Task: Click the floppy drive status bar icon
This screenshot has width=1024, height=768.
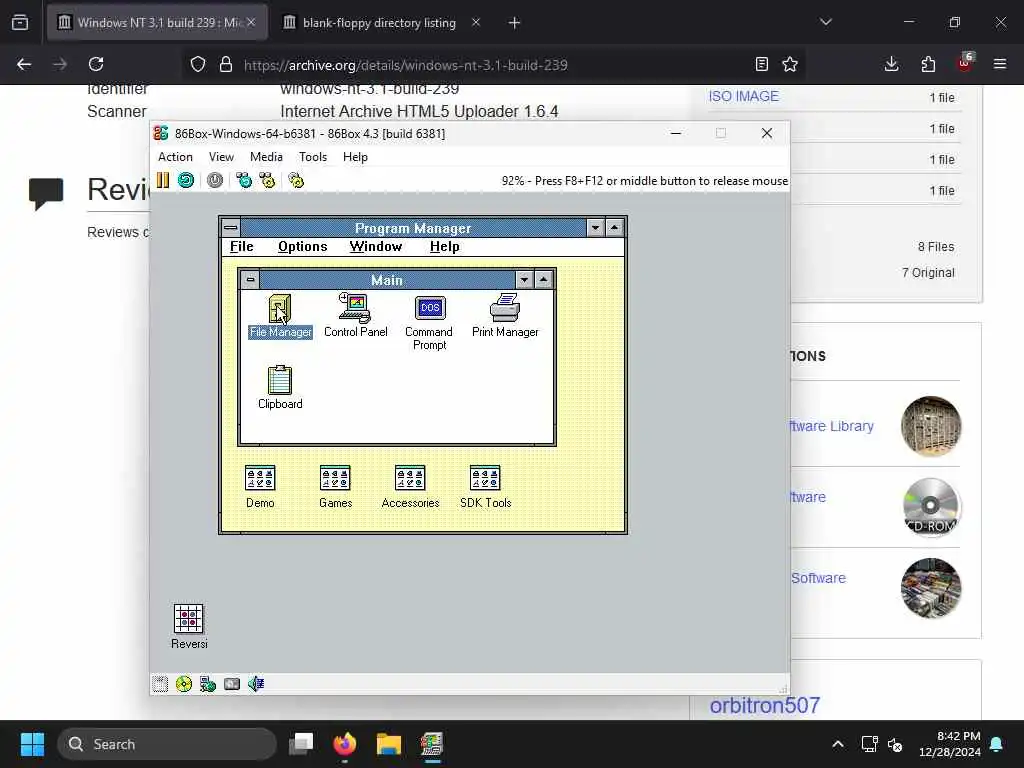Action: 160,684
